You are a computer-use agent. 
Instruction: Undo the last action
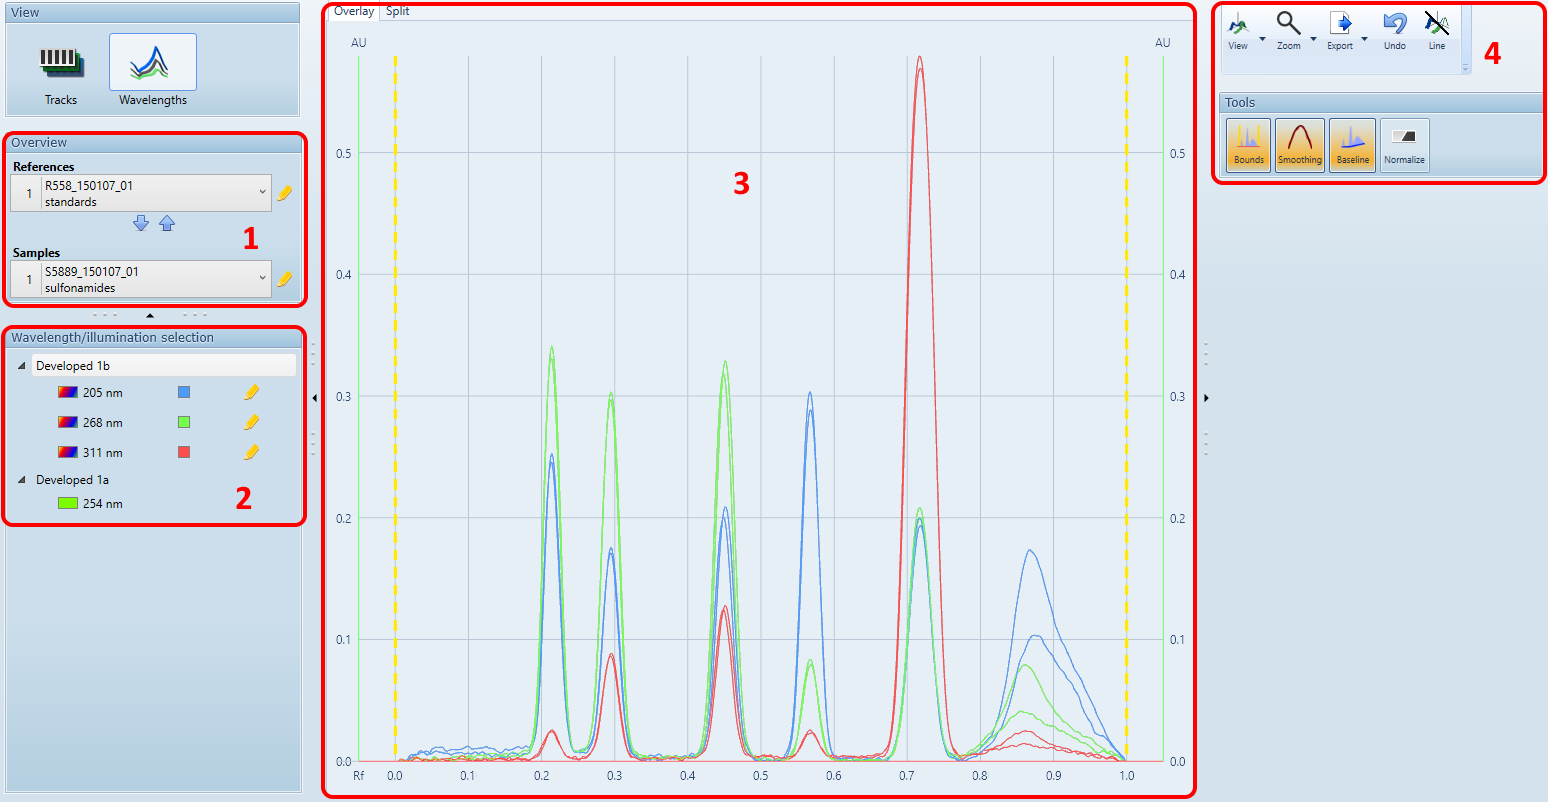point(1395,31)
